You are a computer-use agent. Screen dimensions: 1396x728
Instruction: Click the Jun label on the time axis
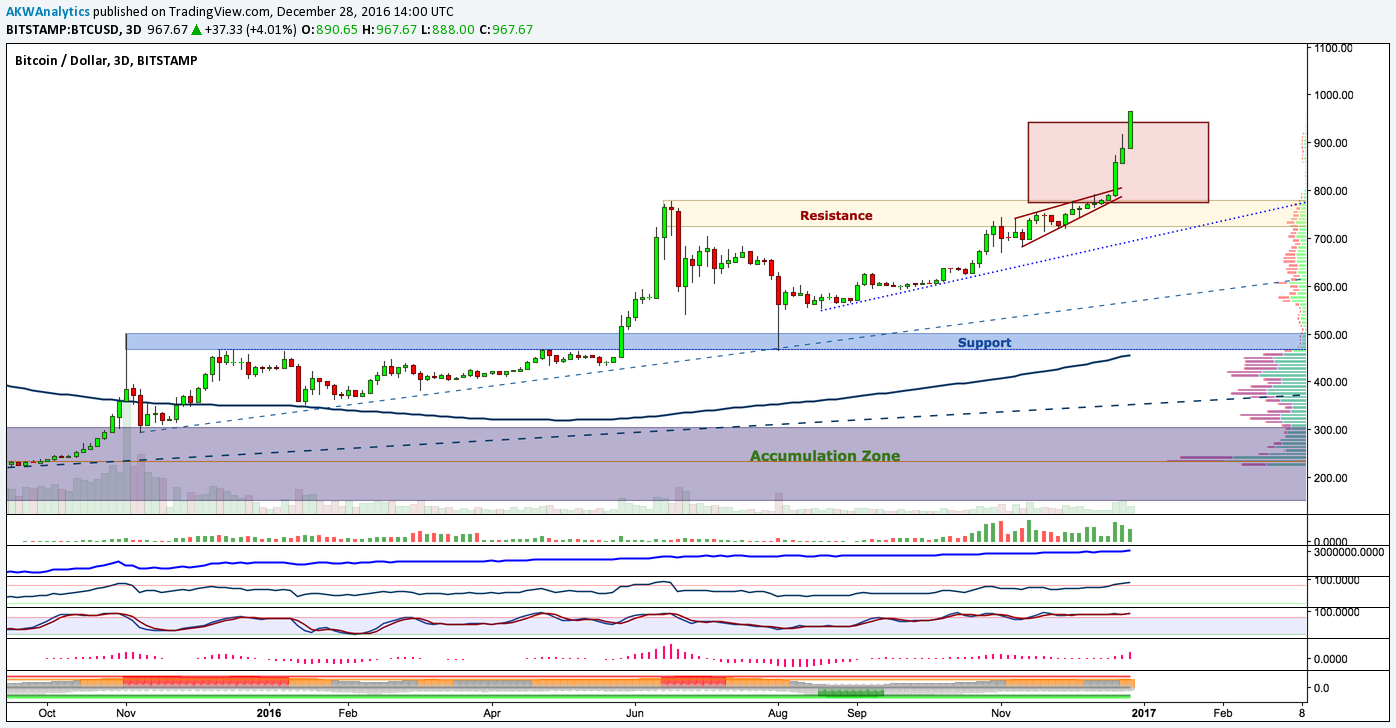[635, 714]
